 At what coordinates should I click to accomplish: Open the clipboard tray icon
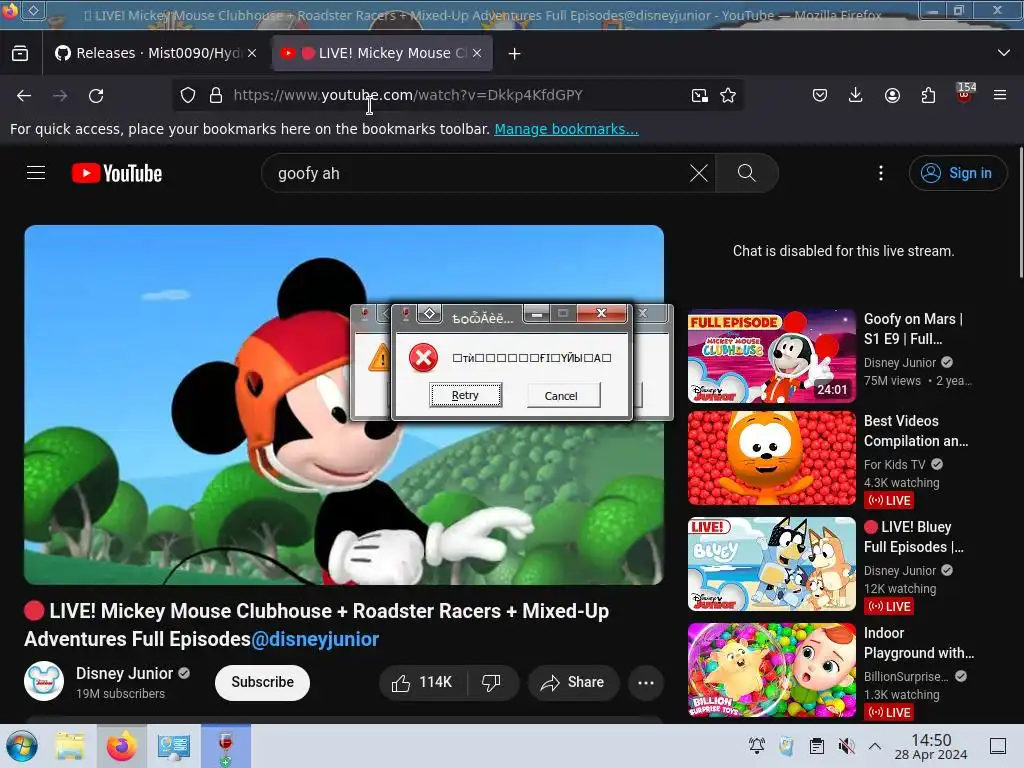816,746
